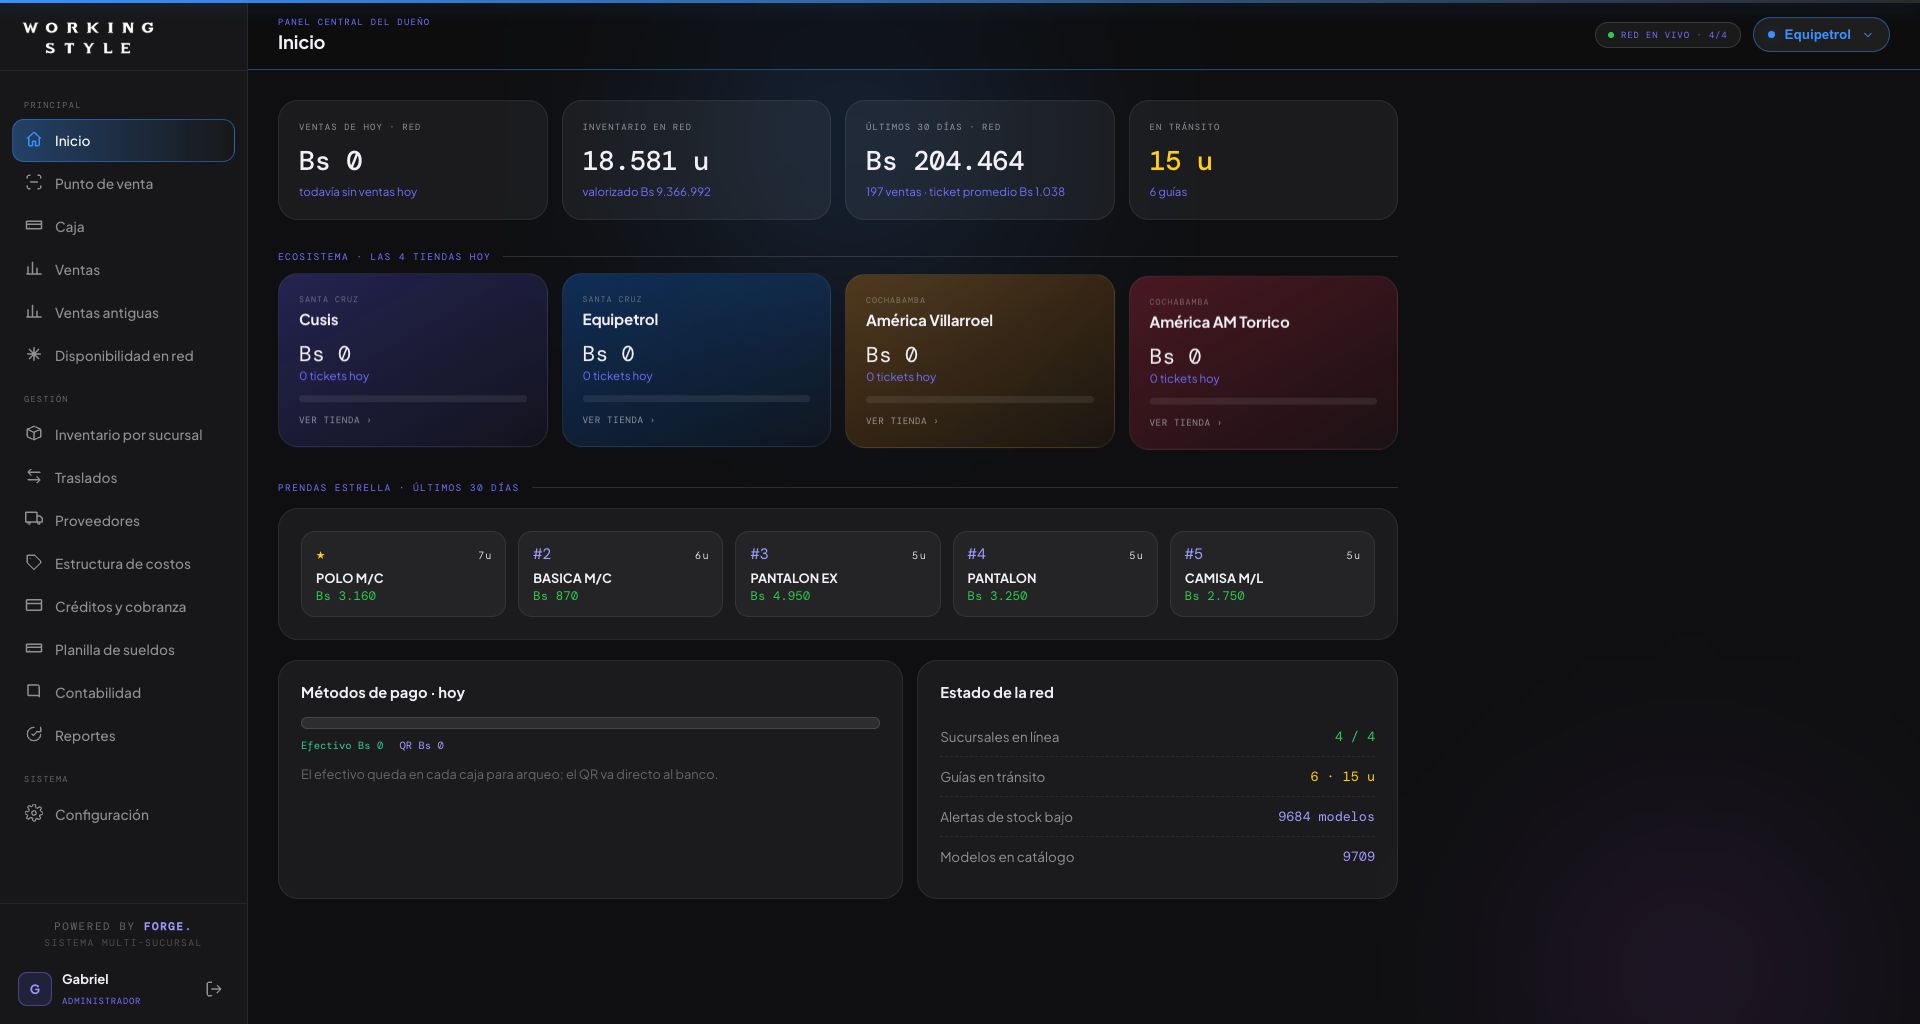Screen dimensions: 1920x1024
Task: Click the FORGE. link in sidebar footer
Action: click(x=167, y=927)
